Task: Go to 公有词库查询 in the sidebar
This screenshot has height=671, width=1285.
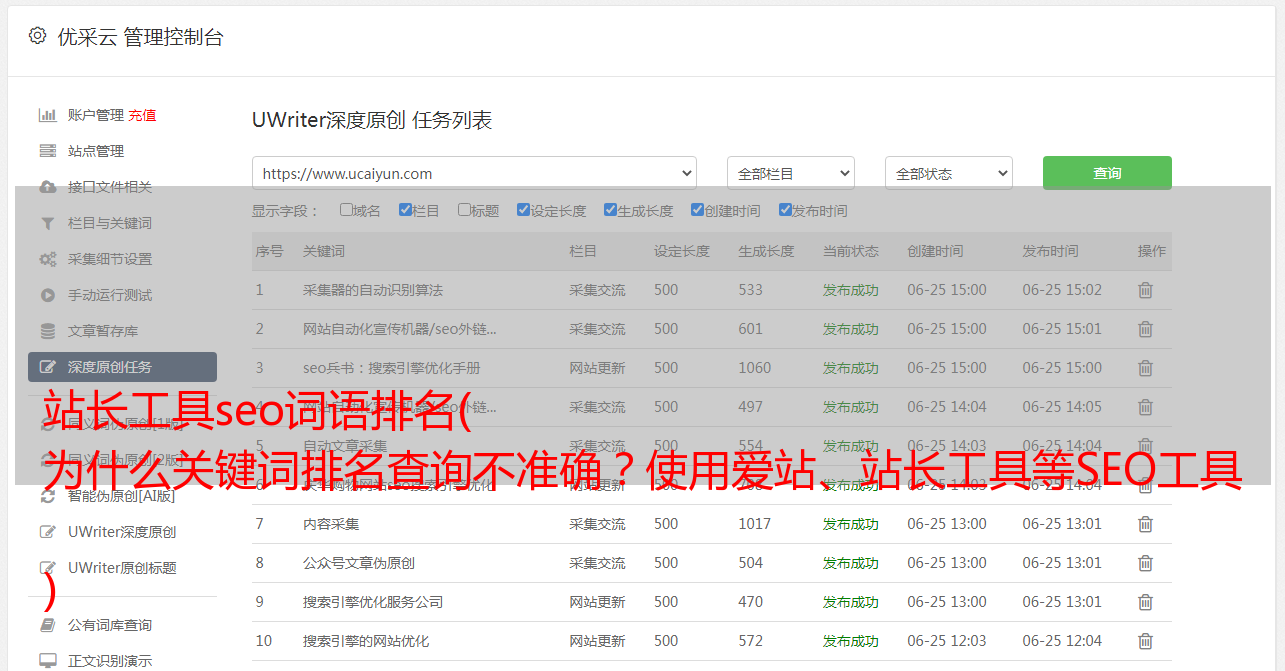Action: click(109, 625)
